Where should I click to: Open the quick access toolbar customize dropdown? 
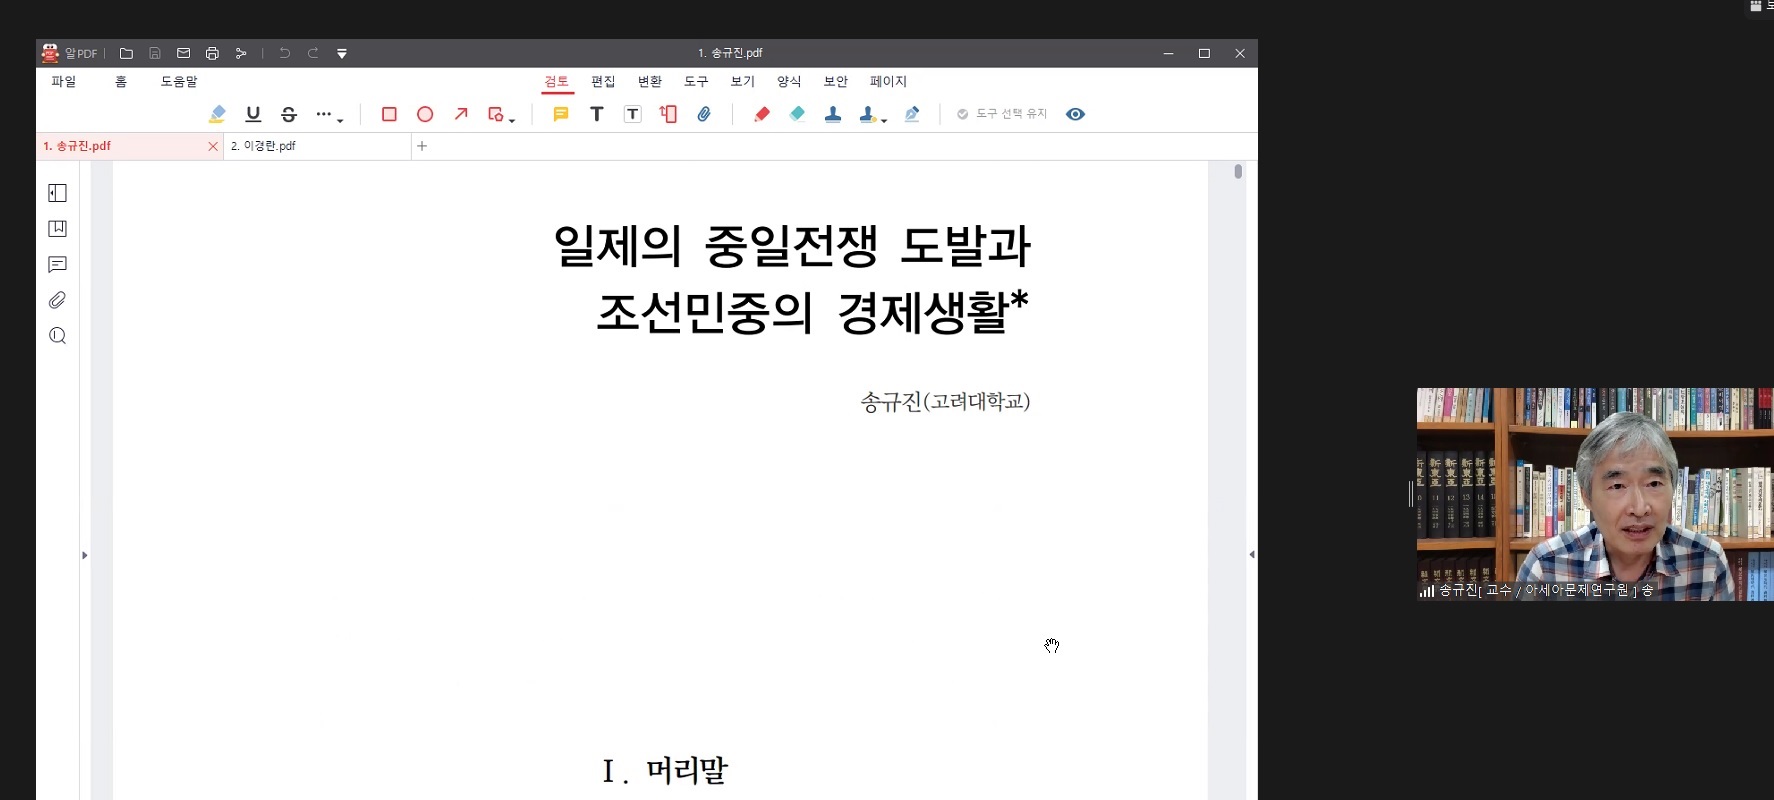coord(342,53)
